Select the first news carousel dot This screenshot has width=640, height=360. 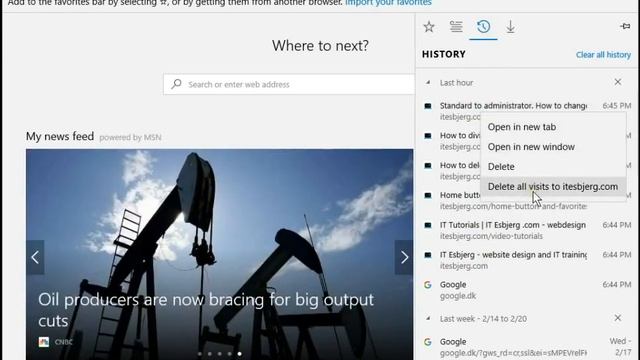(x=200, y=354)
